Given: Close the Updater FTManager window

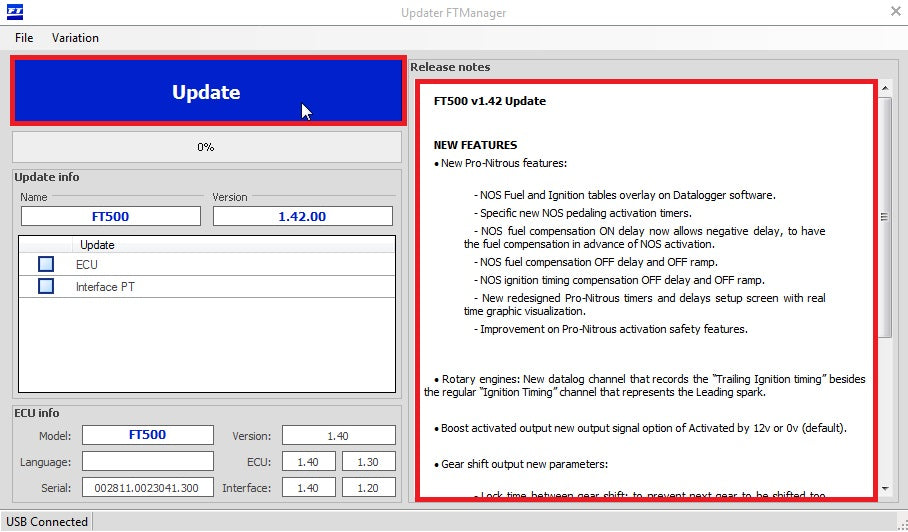Looking at the screenshot, I should [x=895, y=11].
